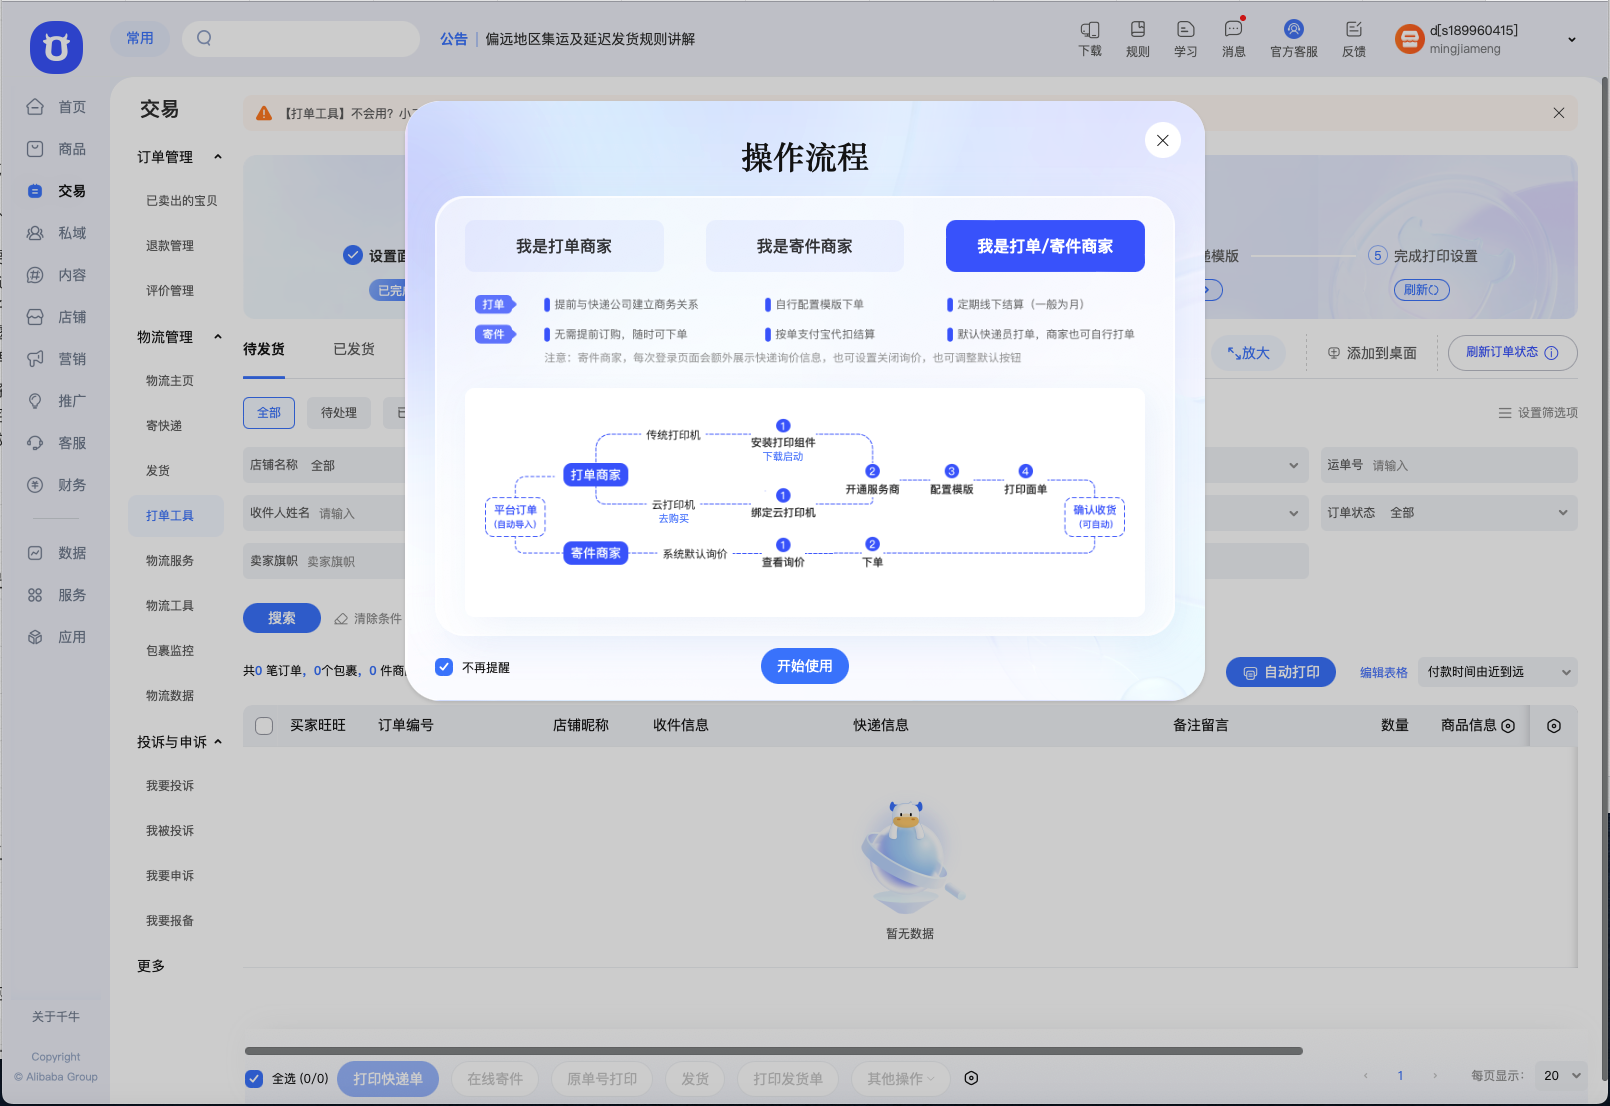
Task: Switch to the 待发货 tab
Action: click(264, 349)
